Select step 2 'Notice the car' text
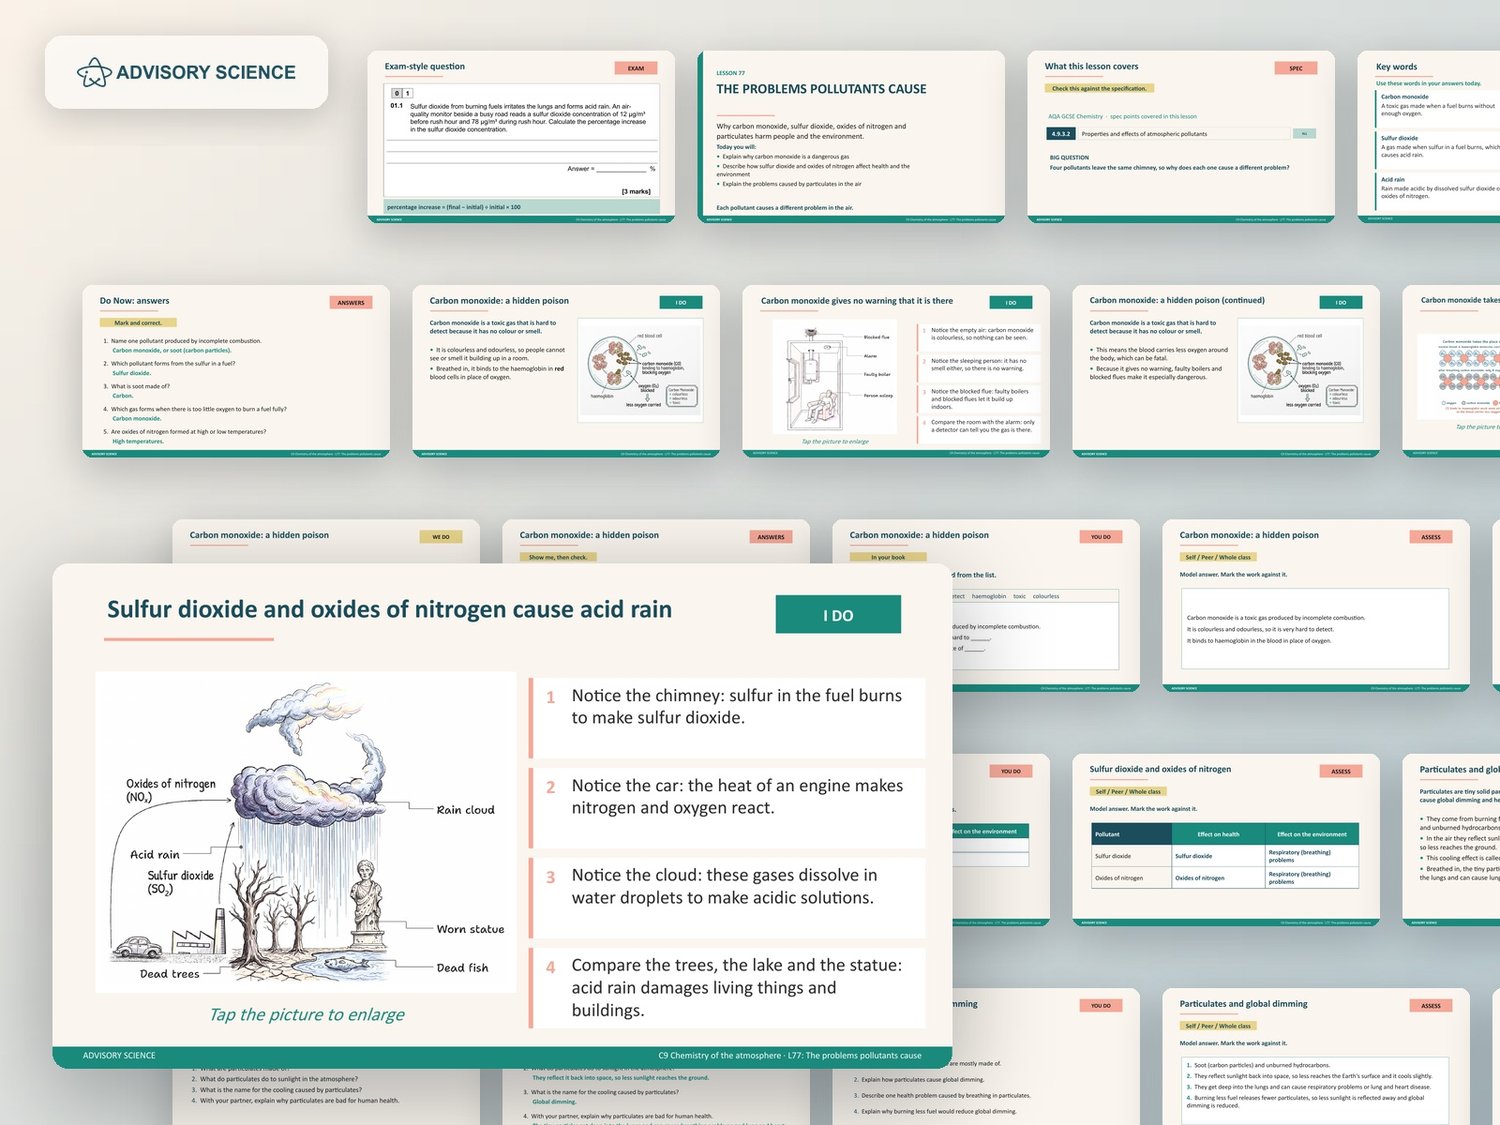Viewport: 1500px width, 1125px height. (x=737, y=796)
